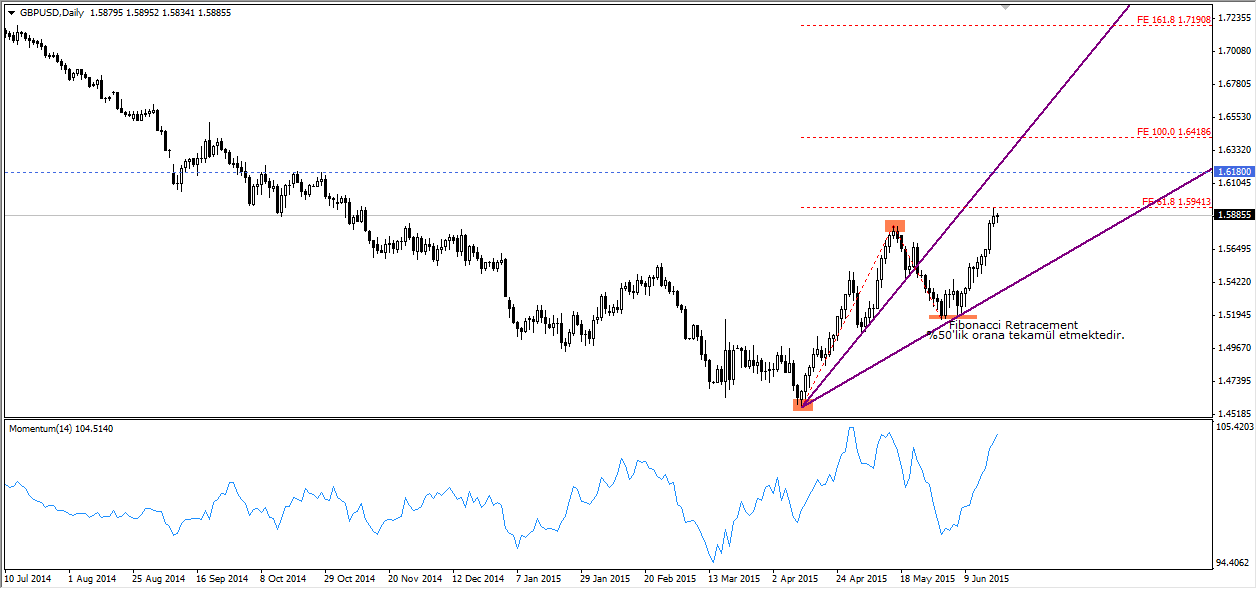Click the FE 61.8 1.59413 label
The height and width of the screenshot is (589, 1257).
tap(1176, 202)
